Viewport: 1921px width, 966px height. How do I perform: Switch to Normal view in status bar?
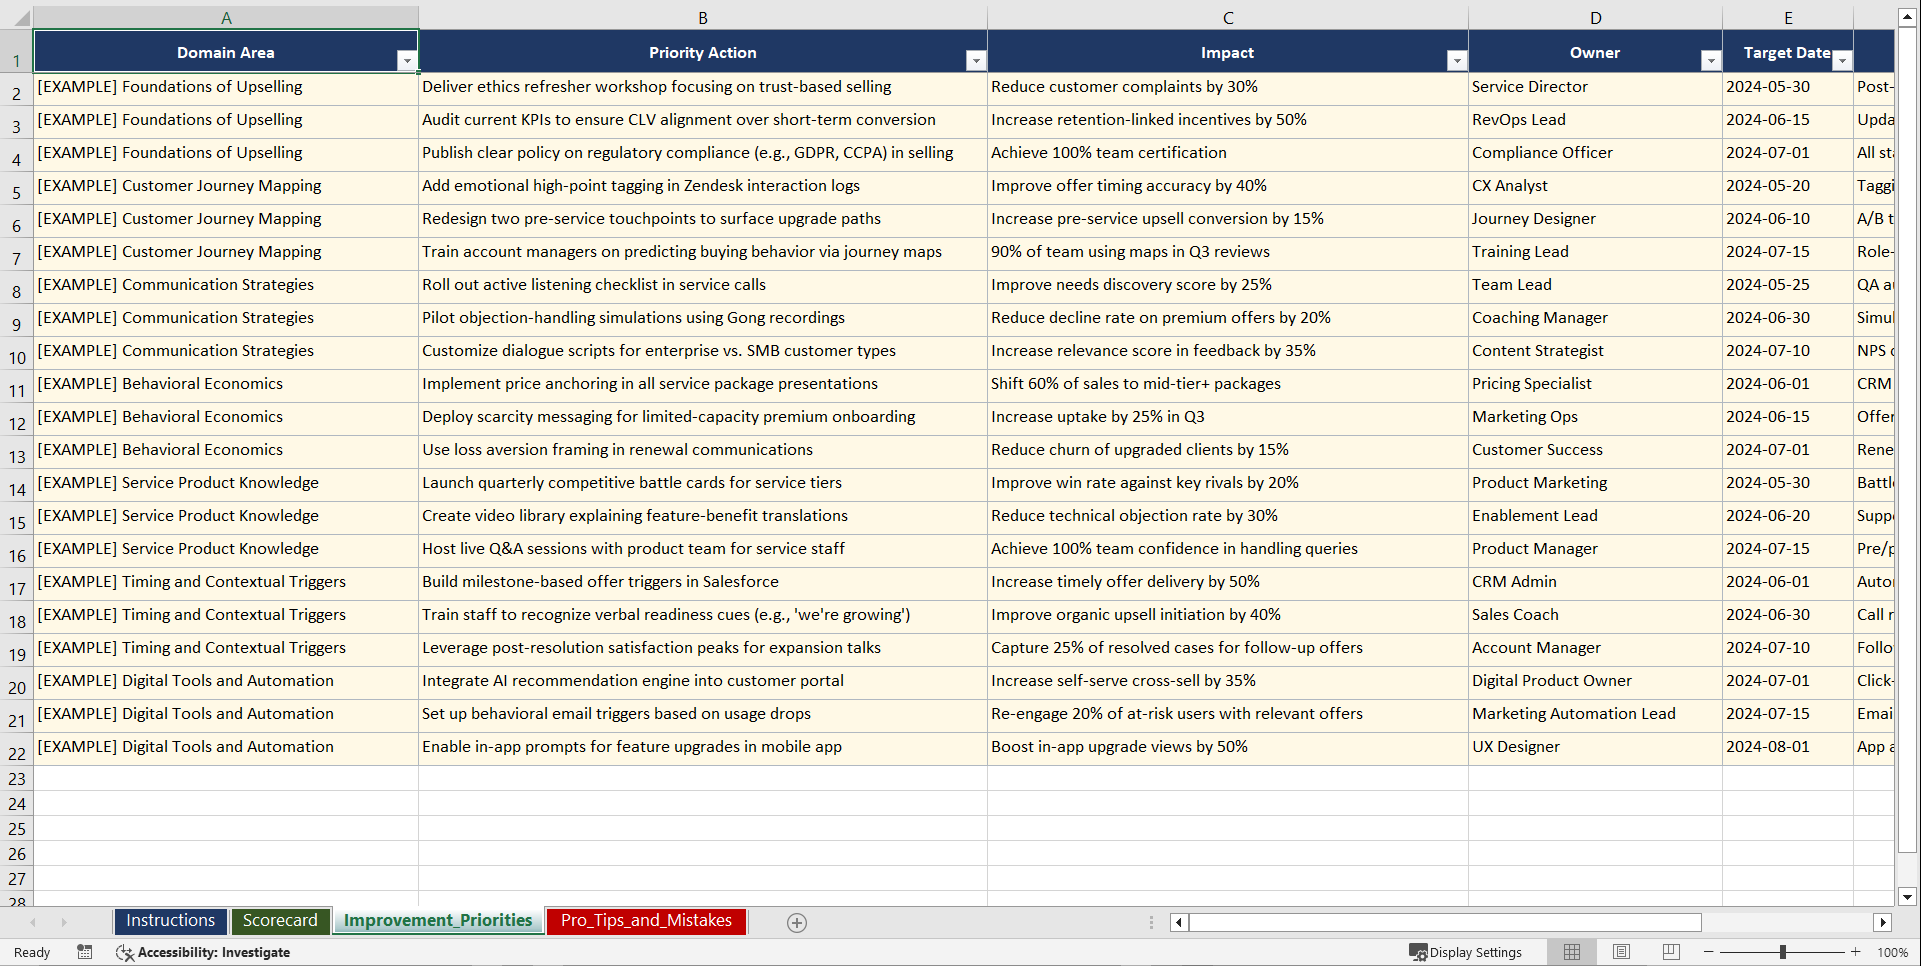pos(1571,952)
